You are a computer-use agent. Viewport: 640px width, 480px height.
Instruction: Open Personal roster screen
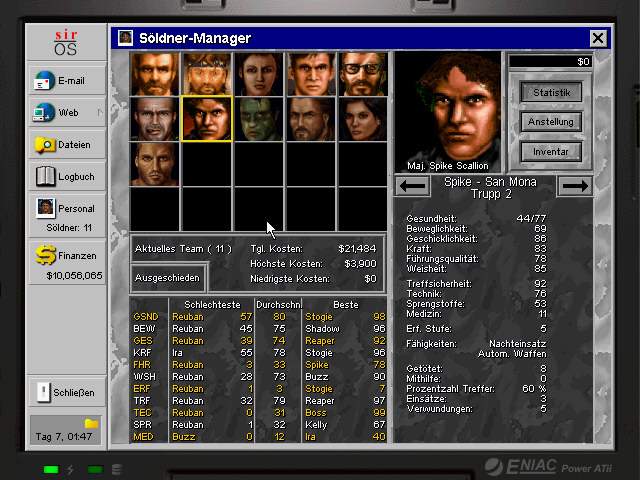tap(67, 215)
